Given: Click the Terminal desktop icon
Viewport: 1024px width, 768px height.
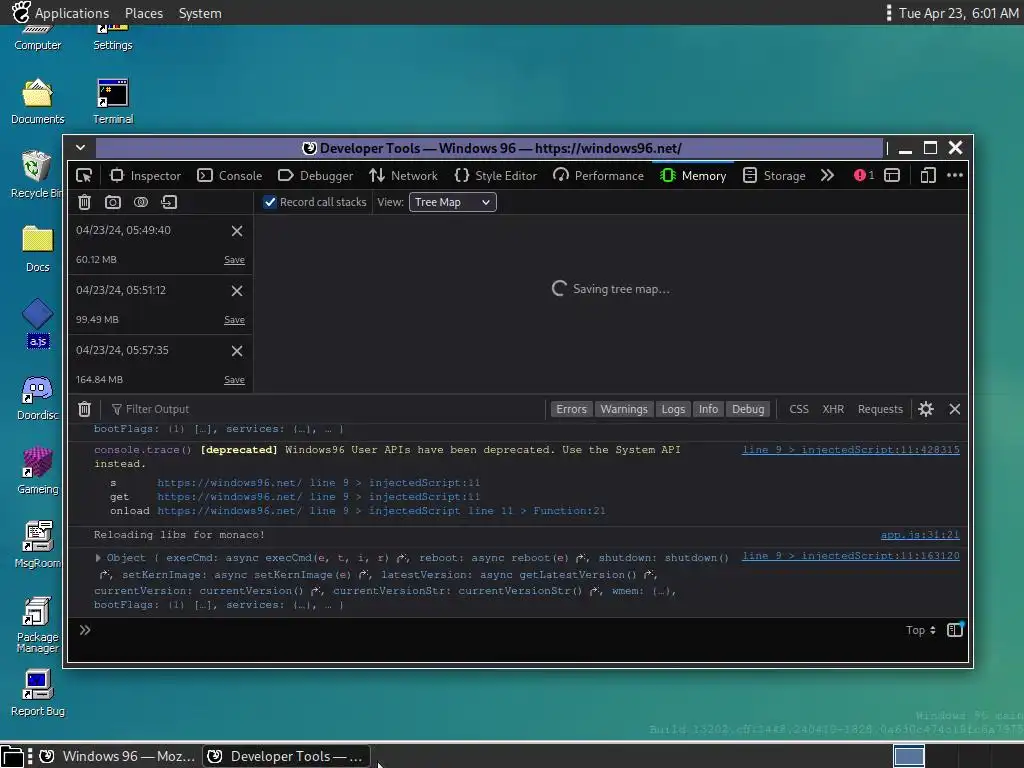Looking at the screenshot, I should point(113,102).
